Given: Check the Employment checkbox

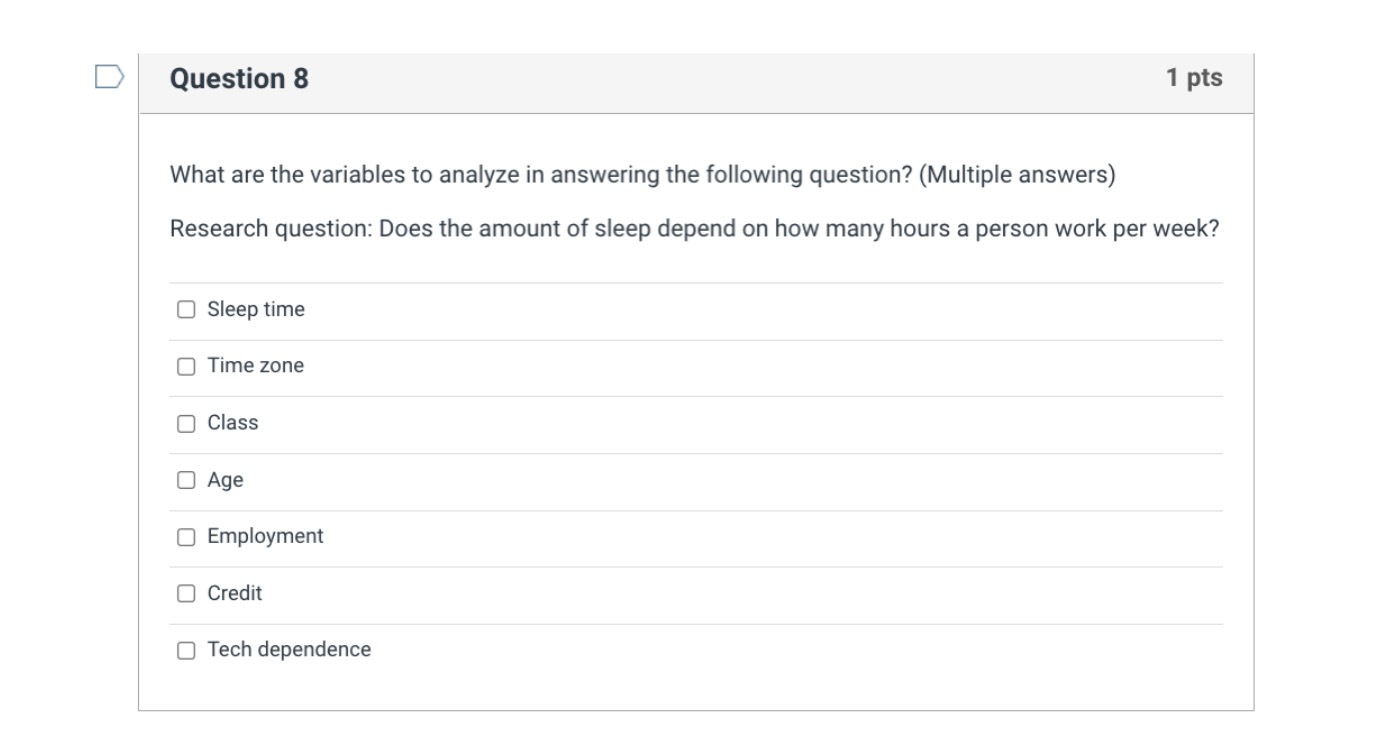Looking at the screenshot, I should tap(187, 537).
